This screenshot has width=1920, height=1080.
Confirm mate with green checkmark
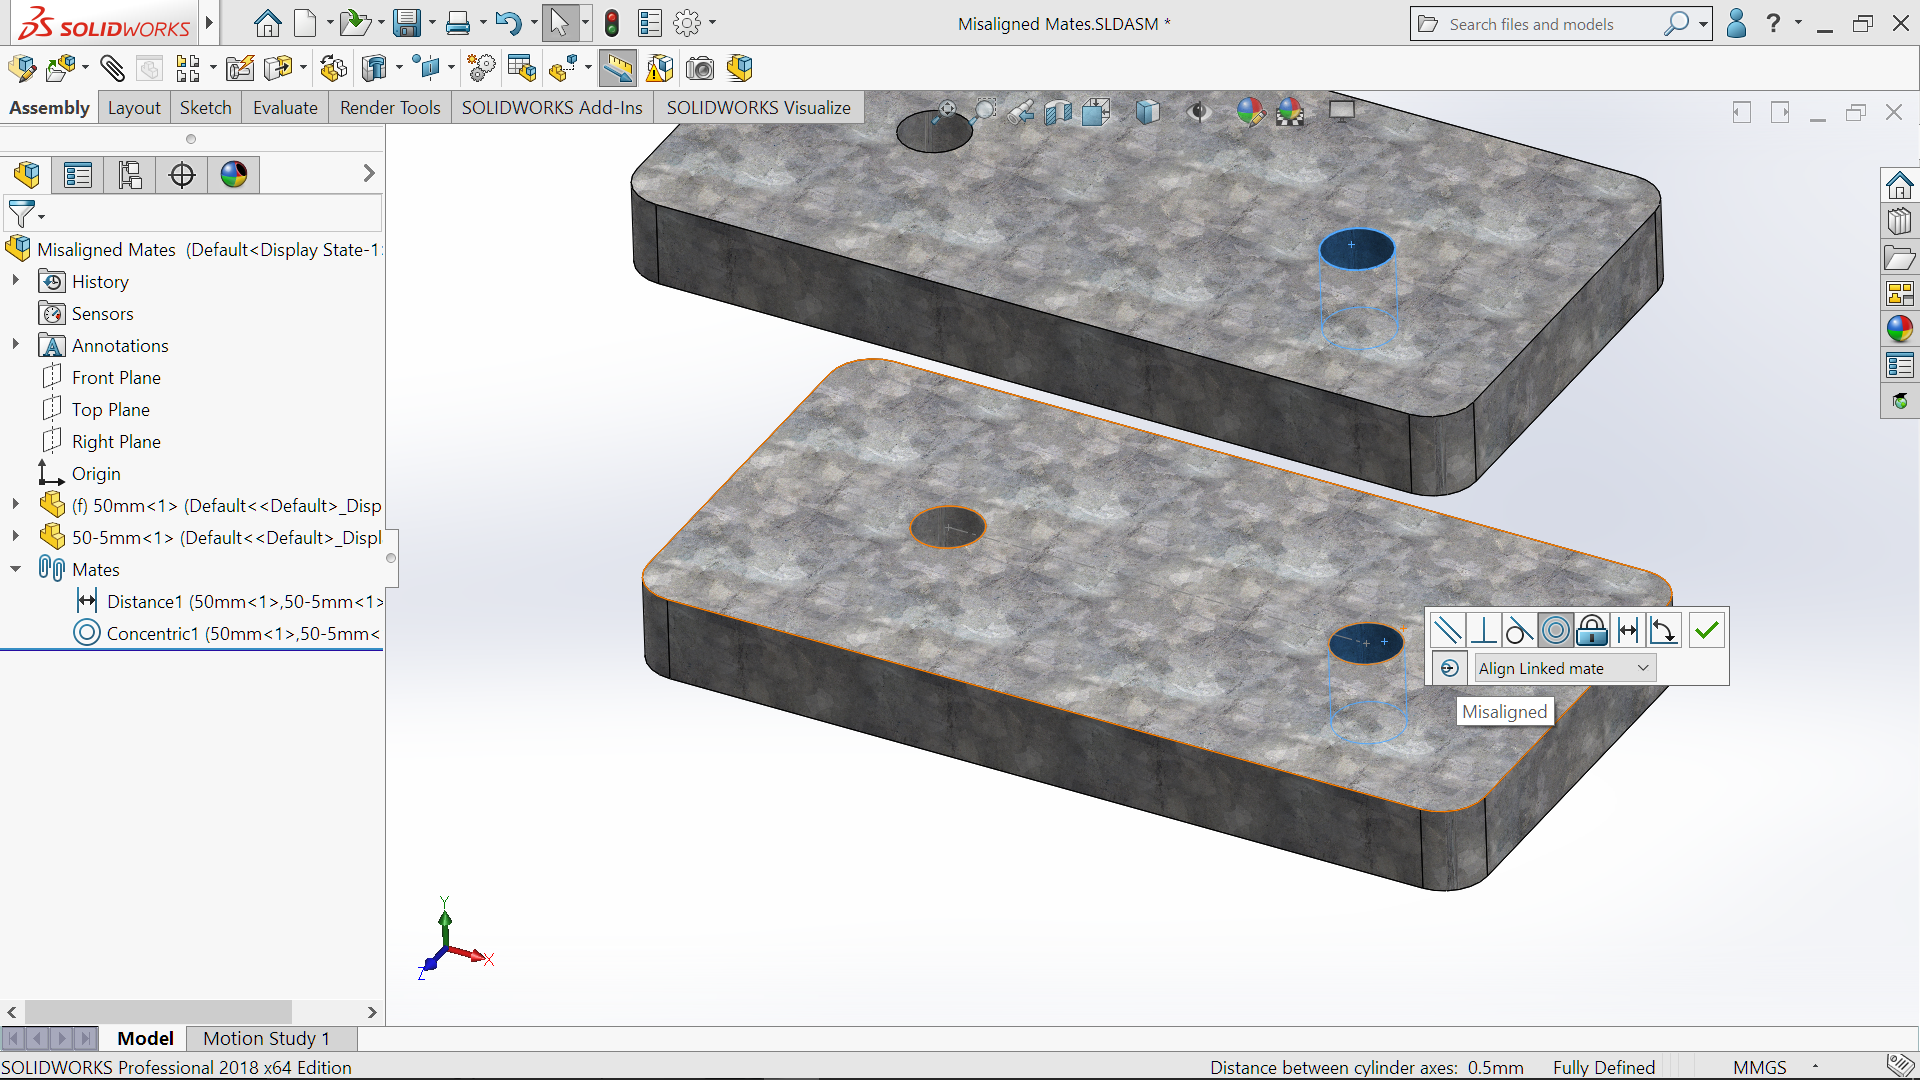pos(1706,630)
